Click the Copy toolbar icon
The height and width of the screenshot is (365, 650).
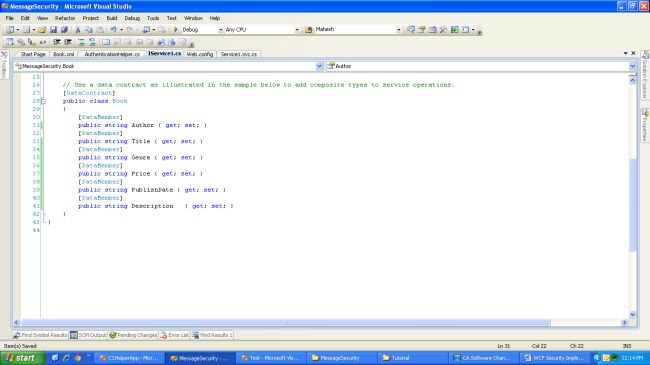[x=89, y=30]
